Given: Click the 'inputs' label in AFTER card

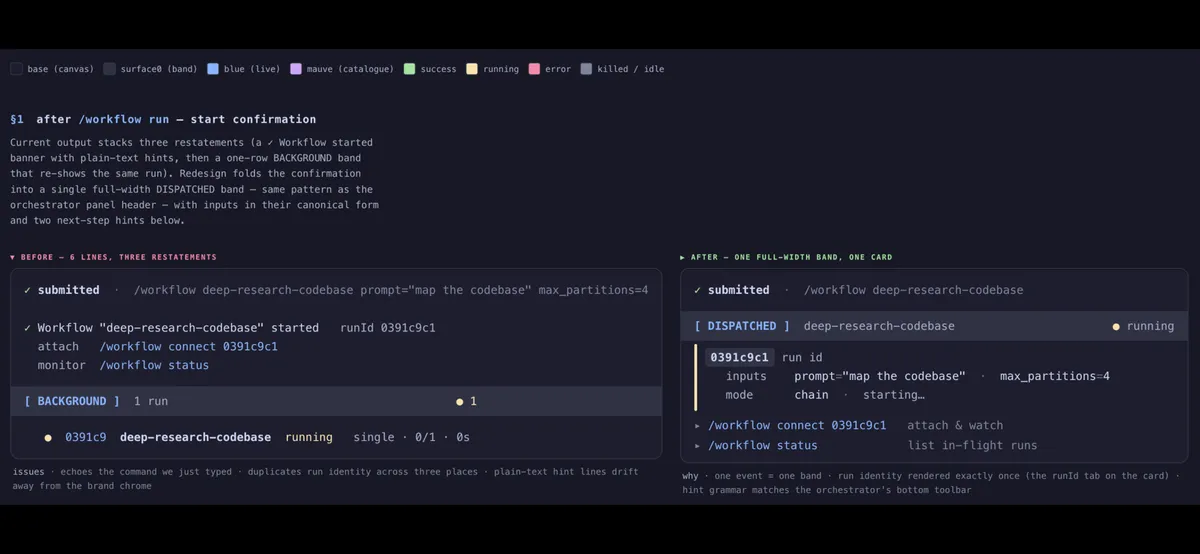Looking at the screenshot, I should coord(746,376).
